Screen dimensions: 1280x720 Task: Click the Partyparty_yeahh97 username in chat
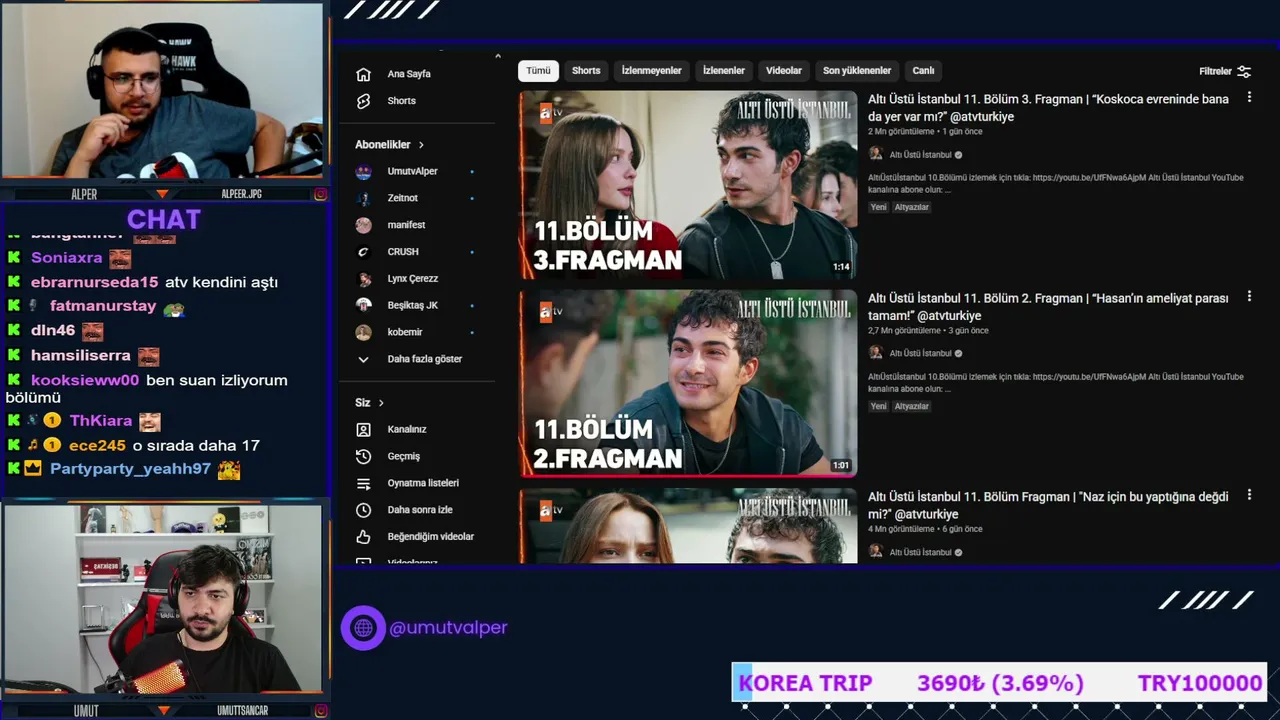130,469
